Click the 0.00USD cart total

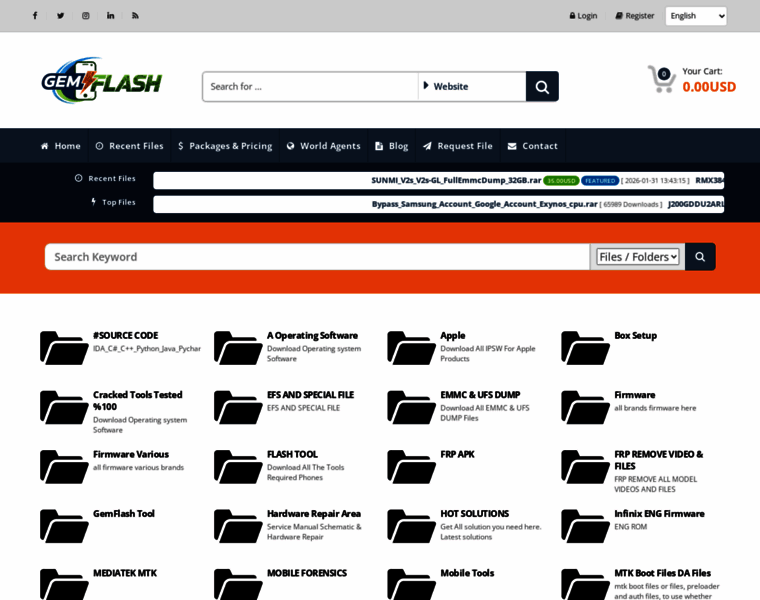pos(709,87)
